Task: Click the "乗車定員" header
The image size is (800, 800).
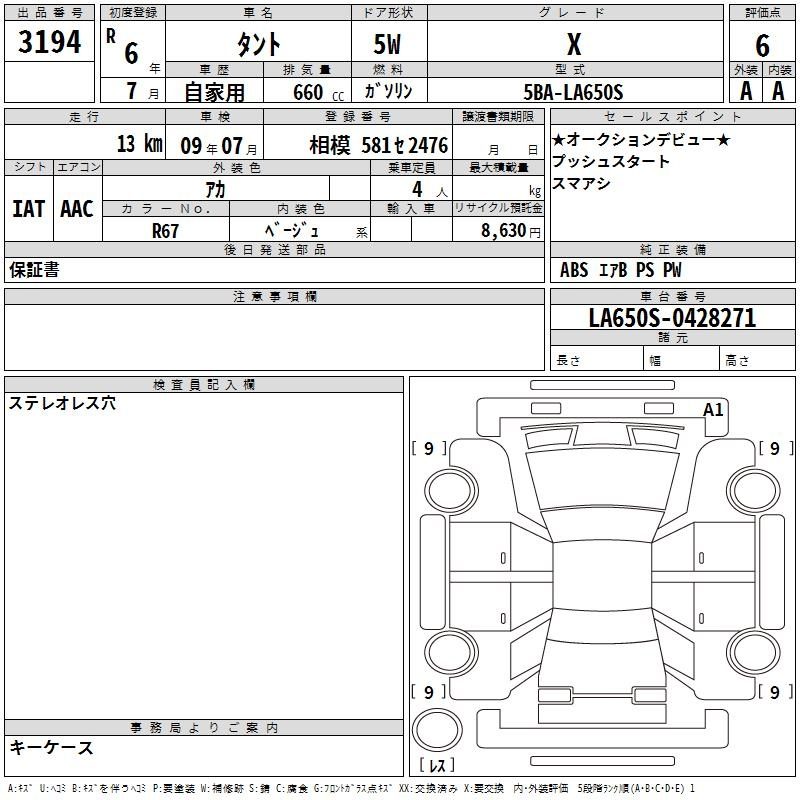Action: coord(411,167)
